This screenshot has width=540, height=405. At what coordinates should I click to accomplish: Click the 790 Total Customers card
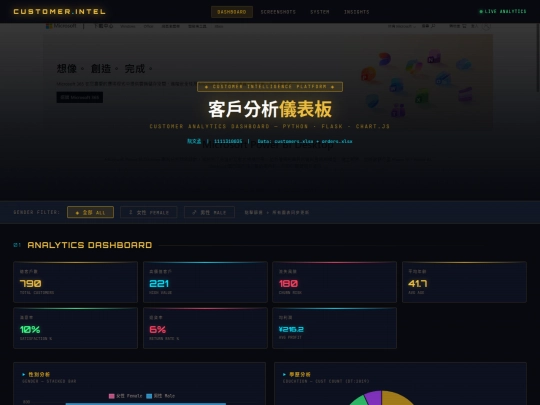coord(75,282)
